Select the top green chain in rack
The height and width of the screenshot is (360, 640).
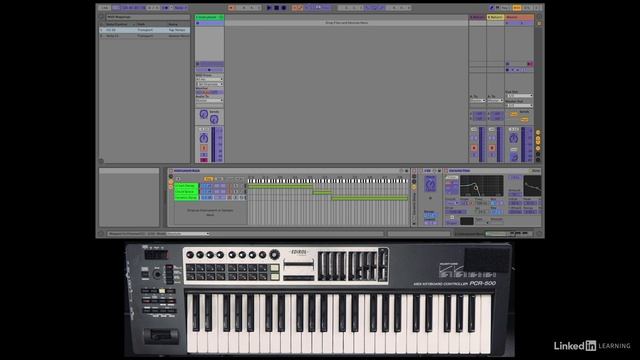pos(186,186)
